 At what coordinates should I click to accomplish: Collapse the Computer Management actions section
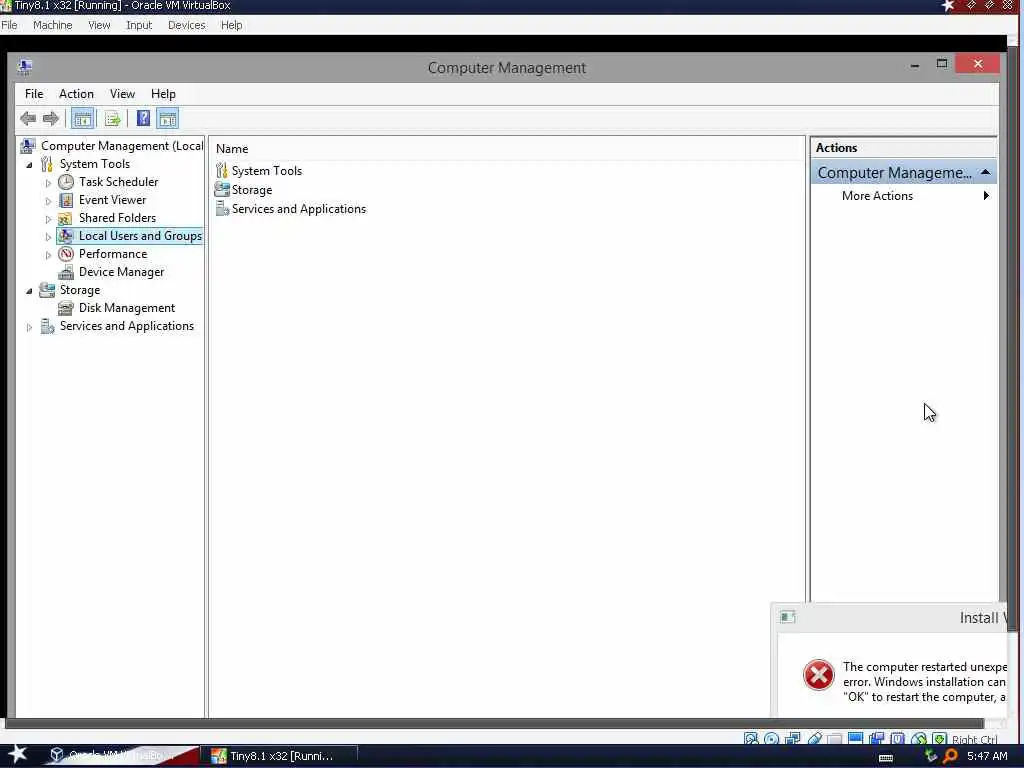click(x=985, y=172)
